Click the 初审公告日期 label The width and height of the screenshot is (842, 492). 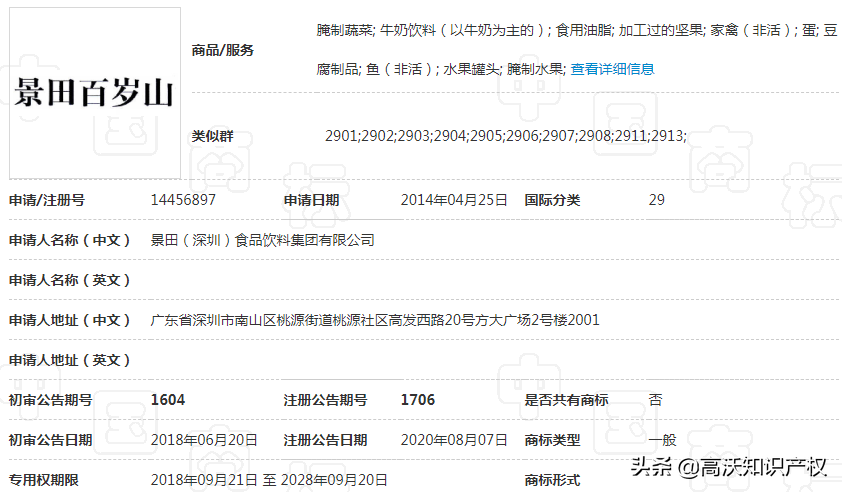point(50,440)
